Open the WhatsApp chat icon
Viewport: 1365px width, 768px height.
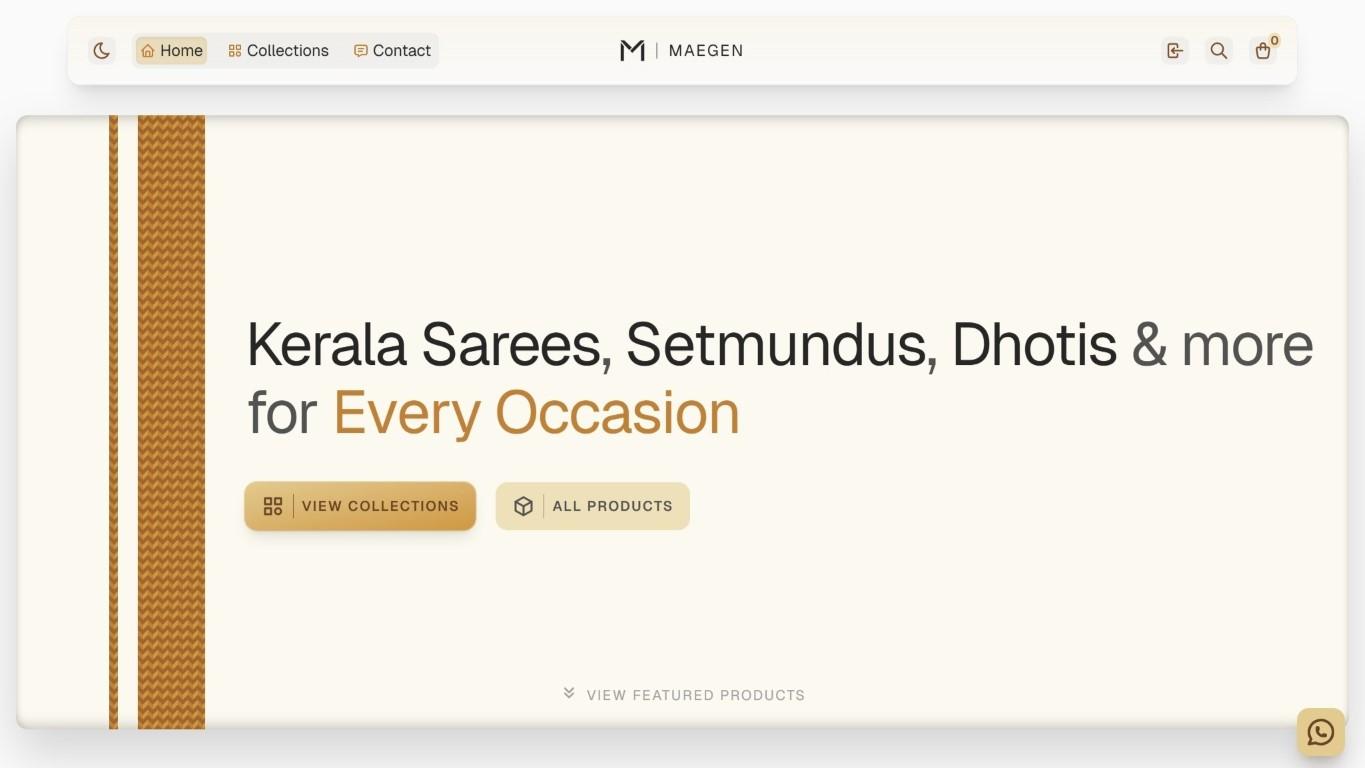(1320, 732)
